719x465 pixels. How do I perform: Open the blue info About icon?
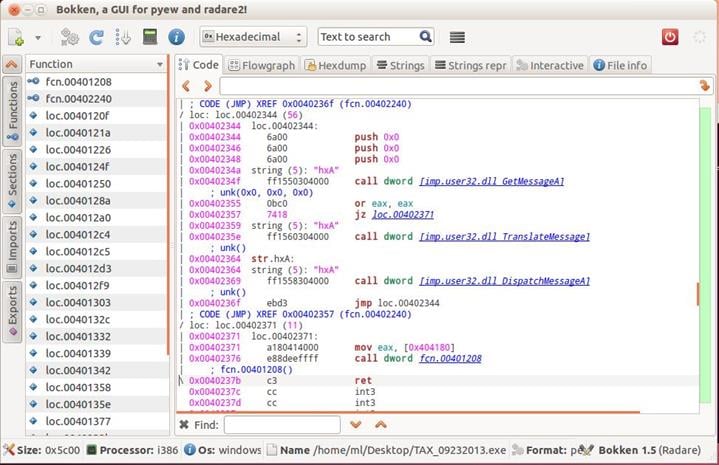tap(177, 37)
